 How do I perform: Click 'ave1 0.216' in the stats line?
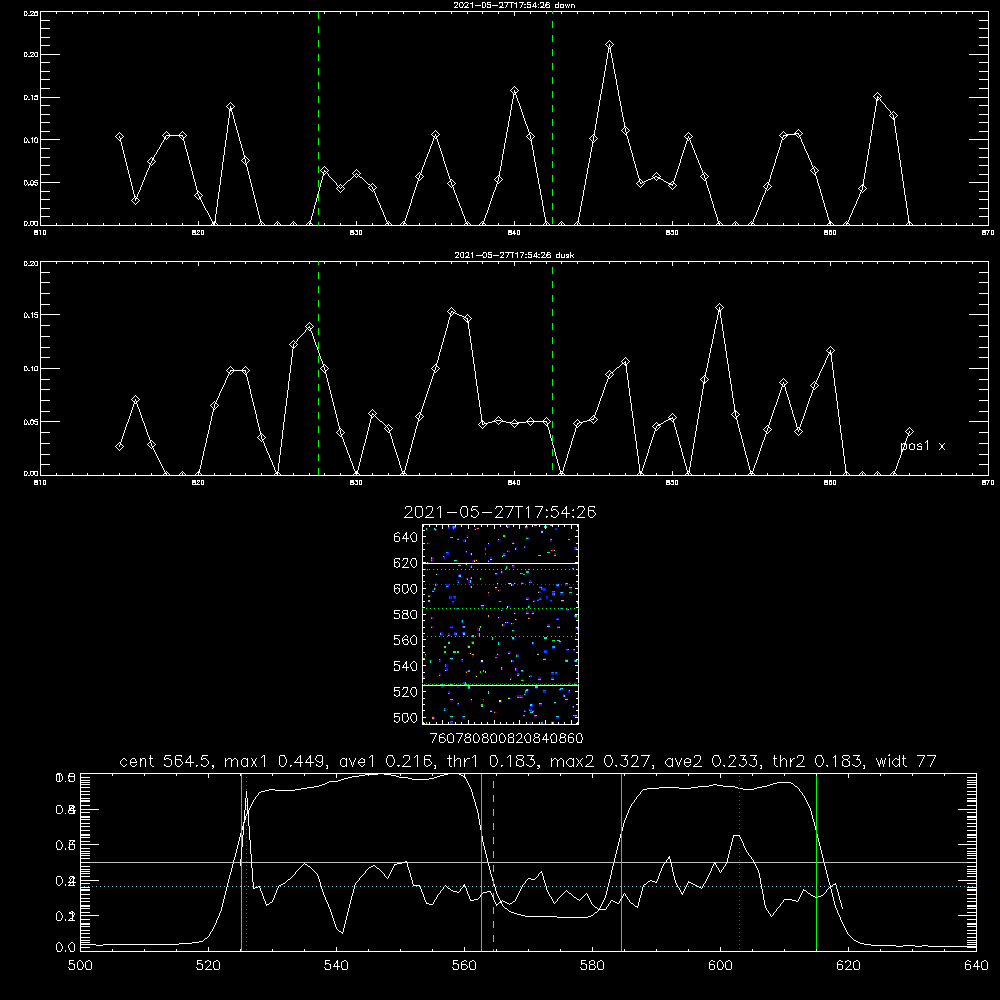385,761
